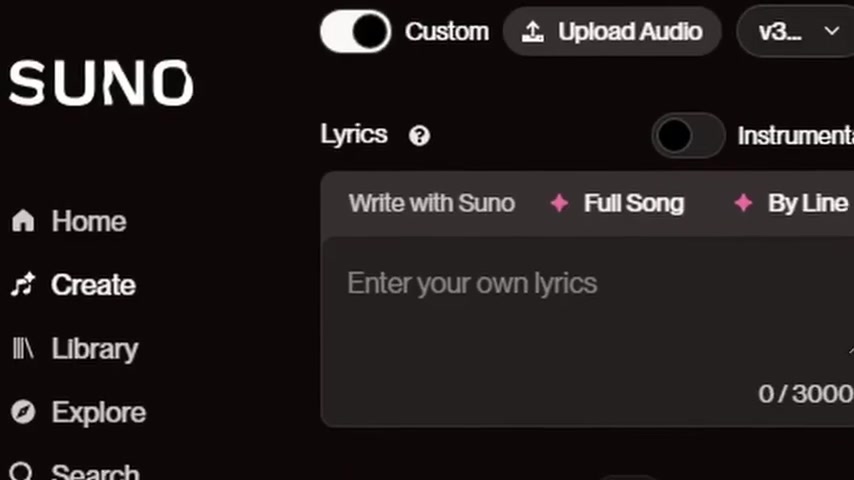
Task: Click the pink sparkle beside By Line
Action: click(x=743, y=203)
